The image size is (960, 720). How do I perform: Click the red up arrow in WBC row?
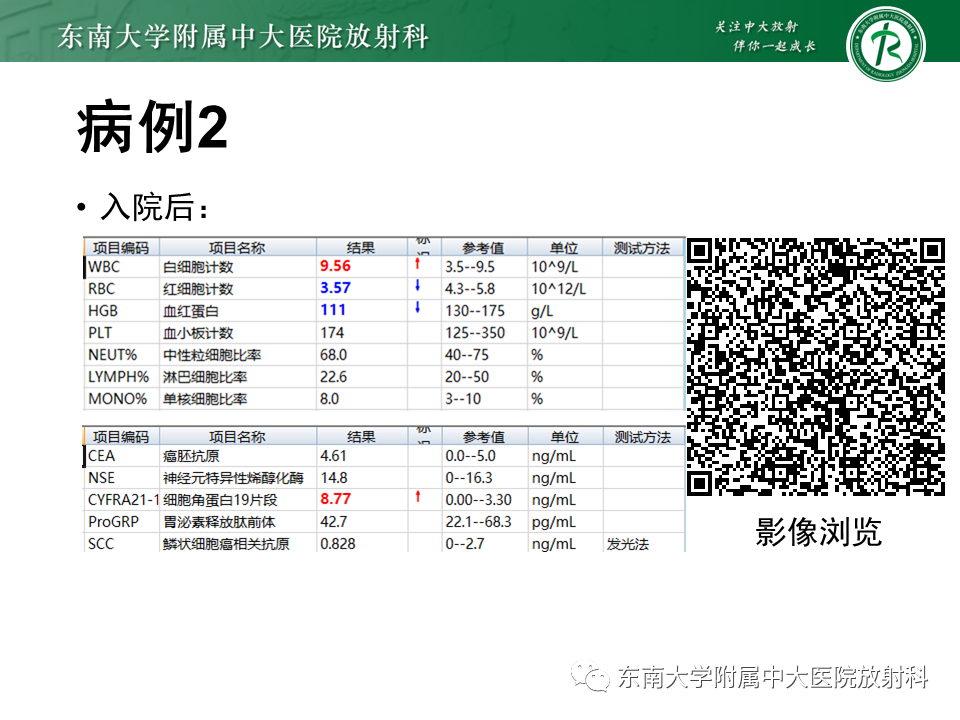click(418, 264)
